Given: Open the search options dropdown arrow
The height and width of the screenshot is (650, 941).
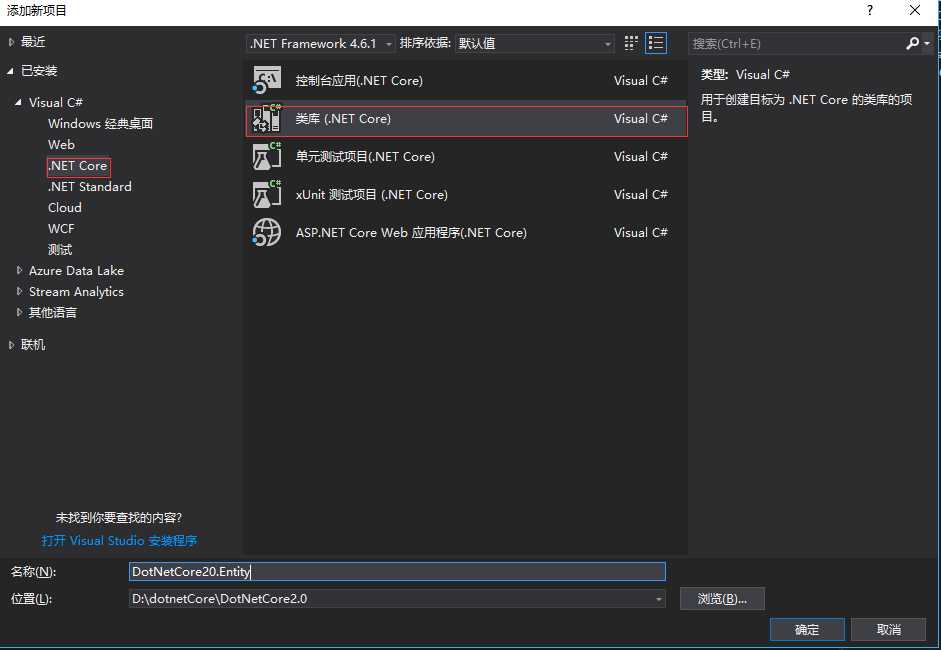Looking at the screenshot, I should pos(927,43).
